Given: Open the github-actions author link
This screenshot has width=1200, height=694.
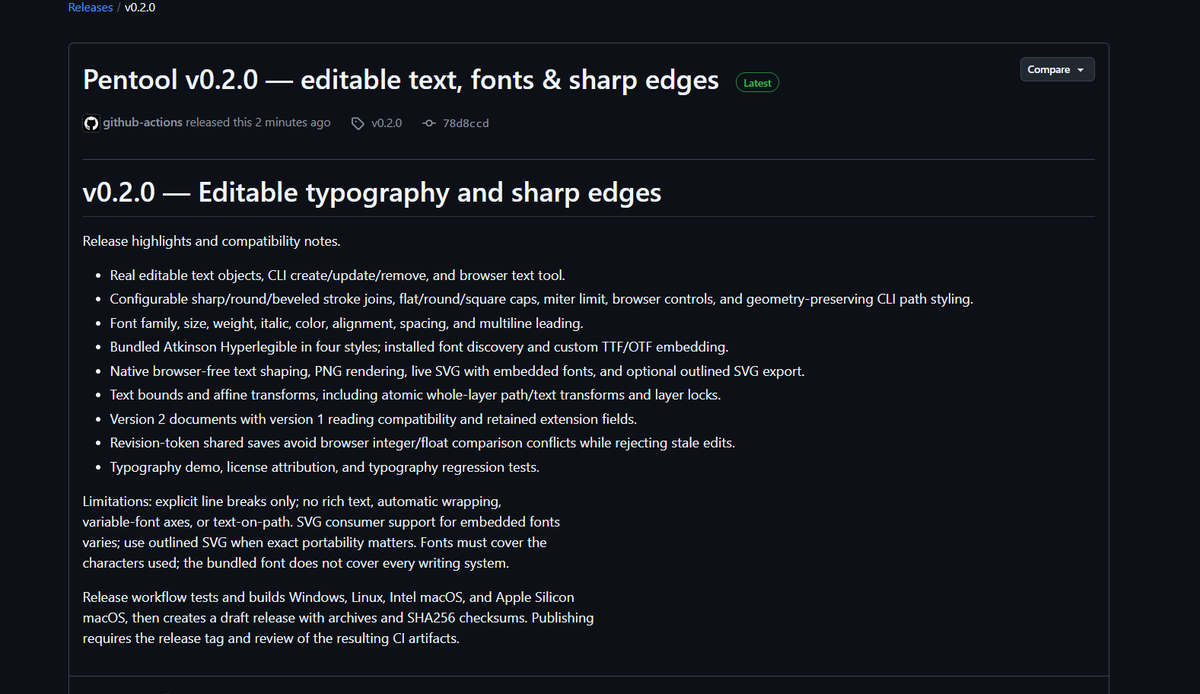Looking at the screenshot, I should pos(143,123).
